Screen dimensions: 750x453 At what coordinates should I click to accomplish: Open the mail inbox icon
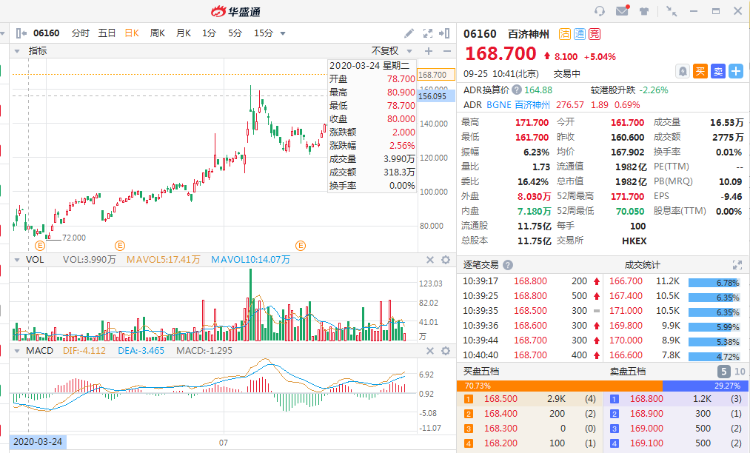(x=622, y=11)
